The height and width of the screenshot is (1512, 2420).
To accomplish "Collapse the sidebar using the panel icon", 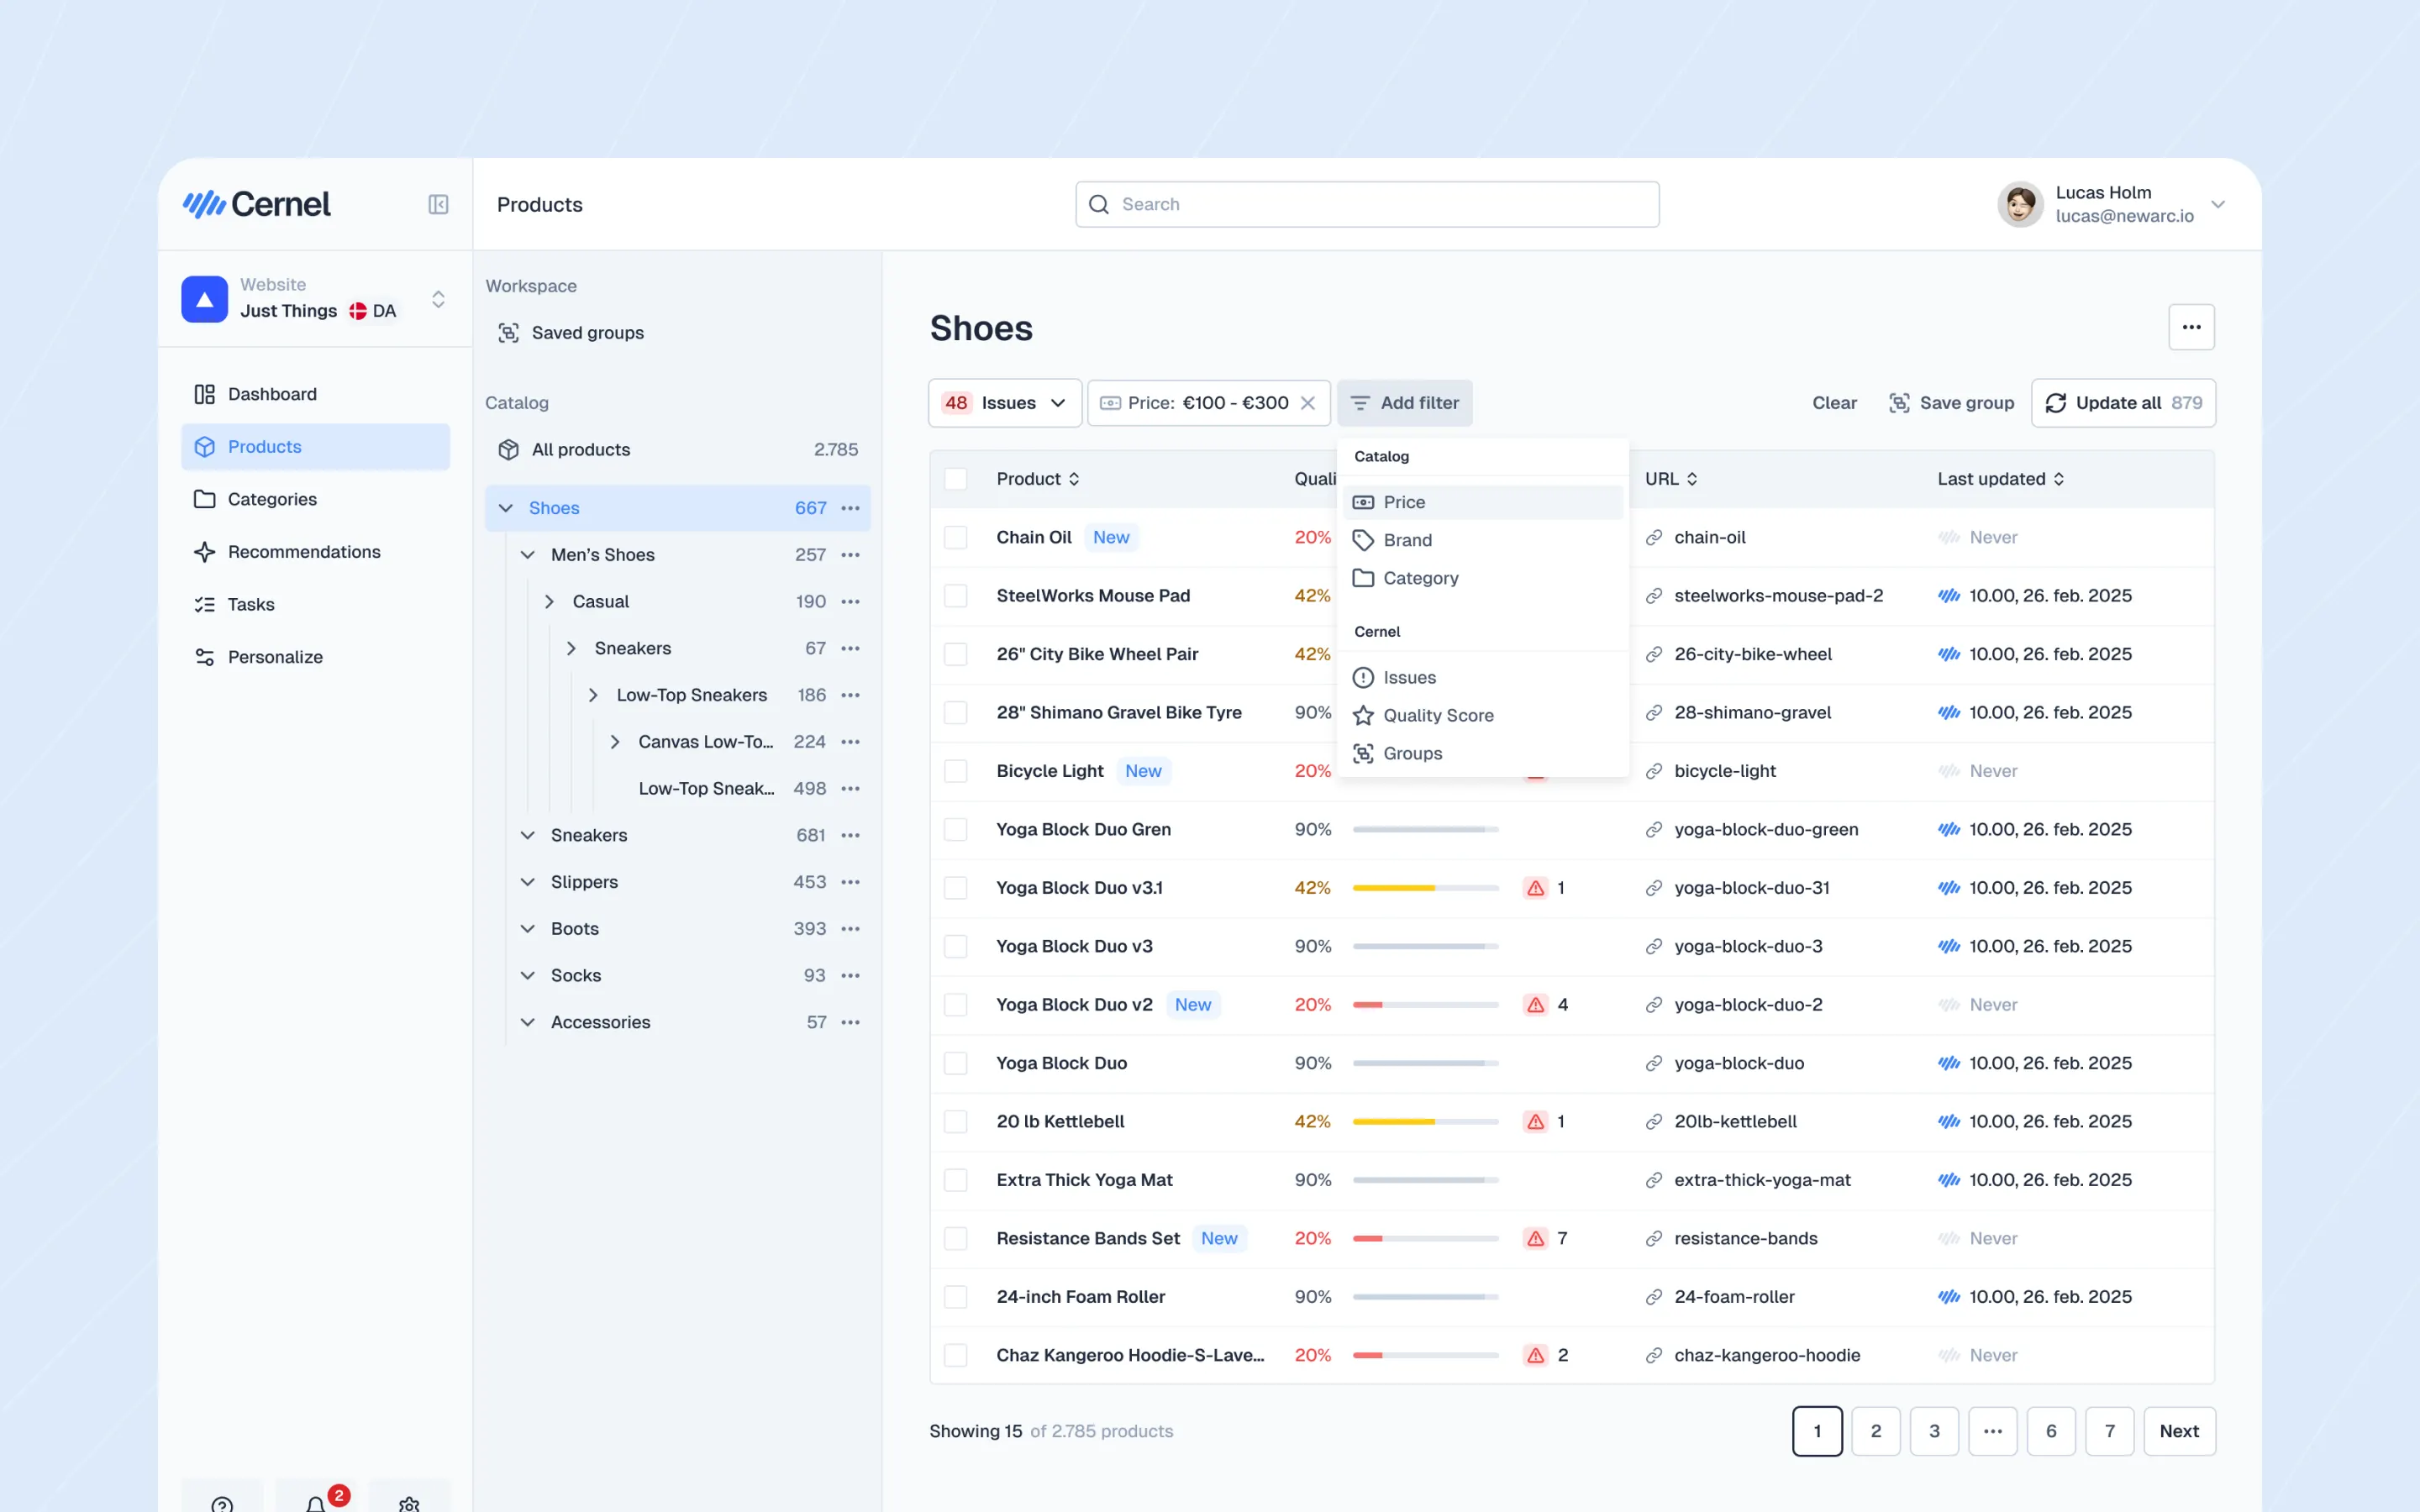I will [x=438, y=204].
